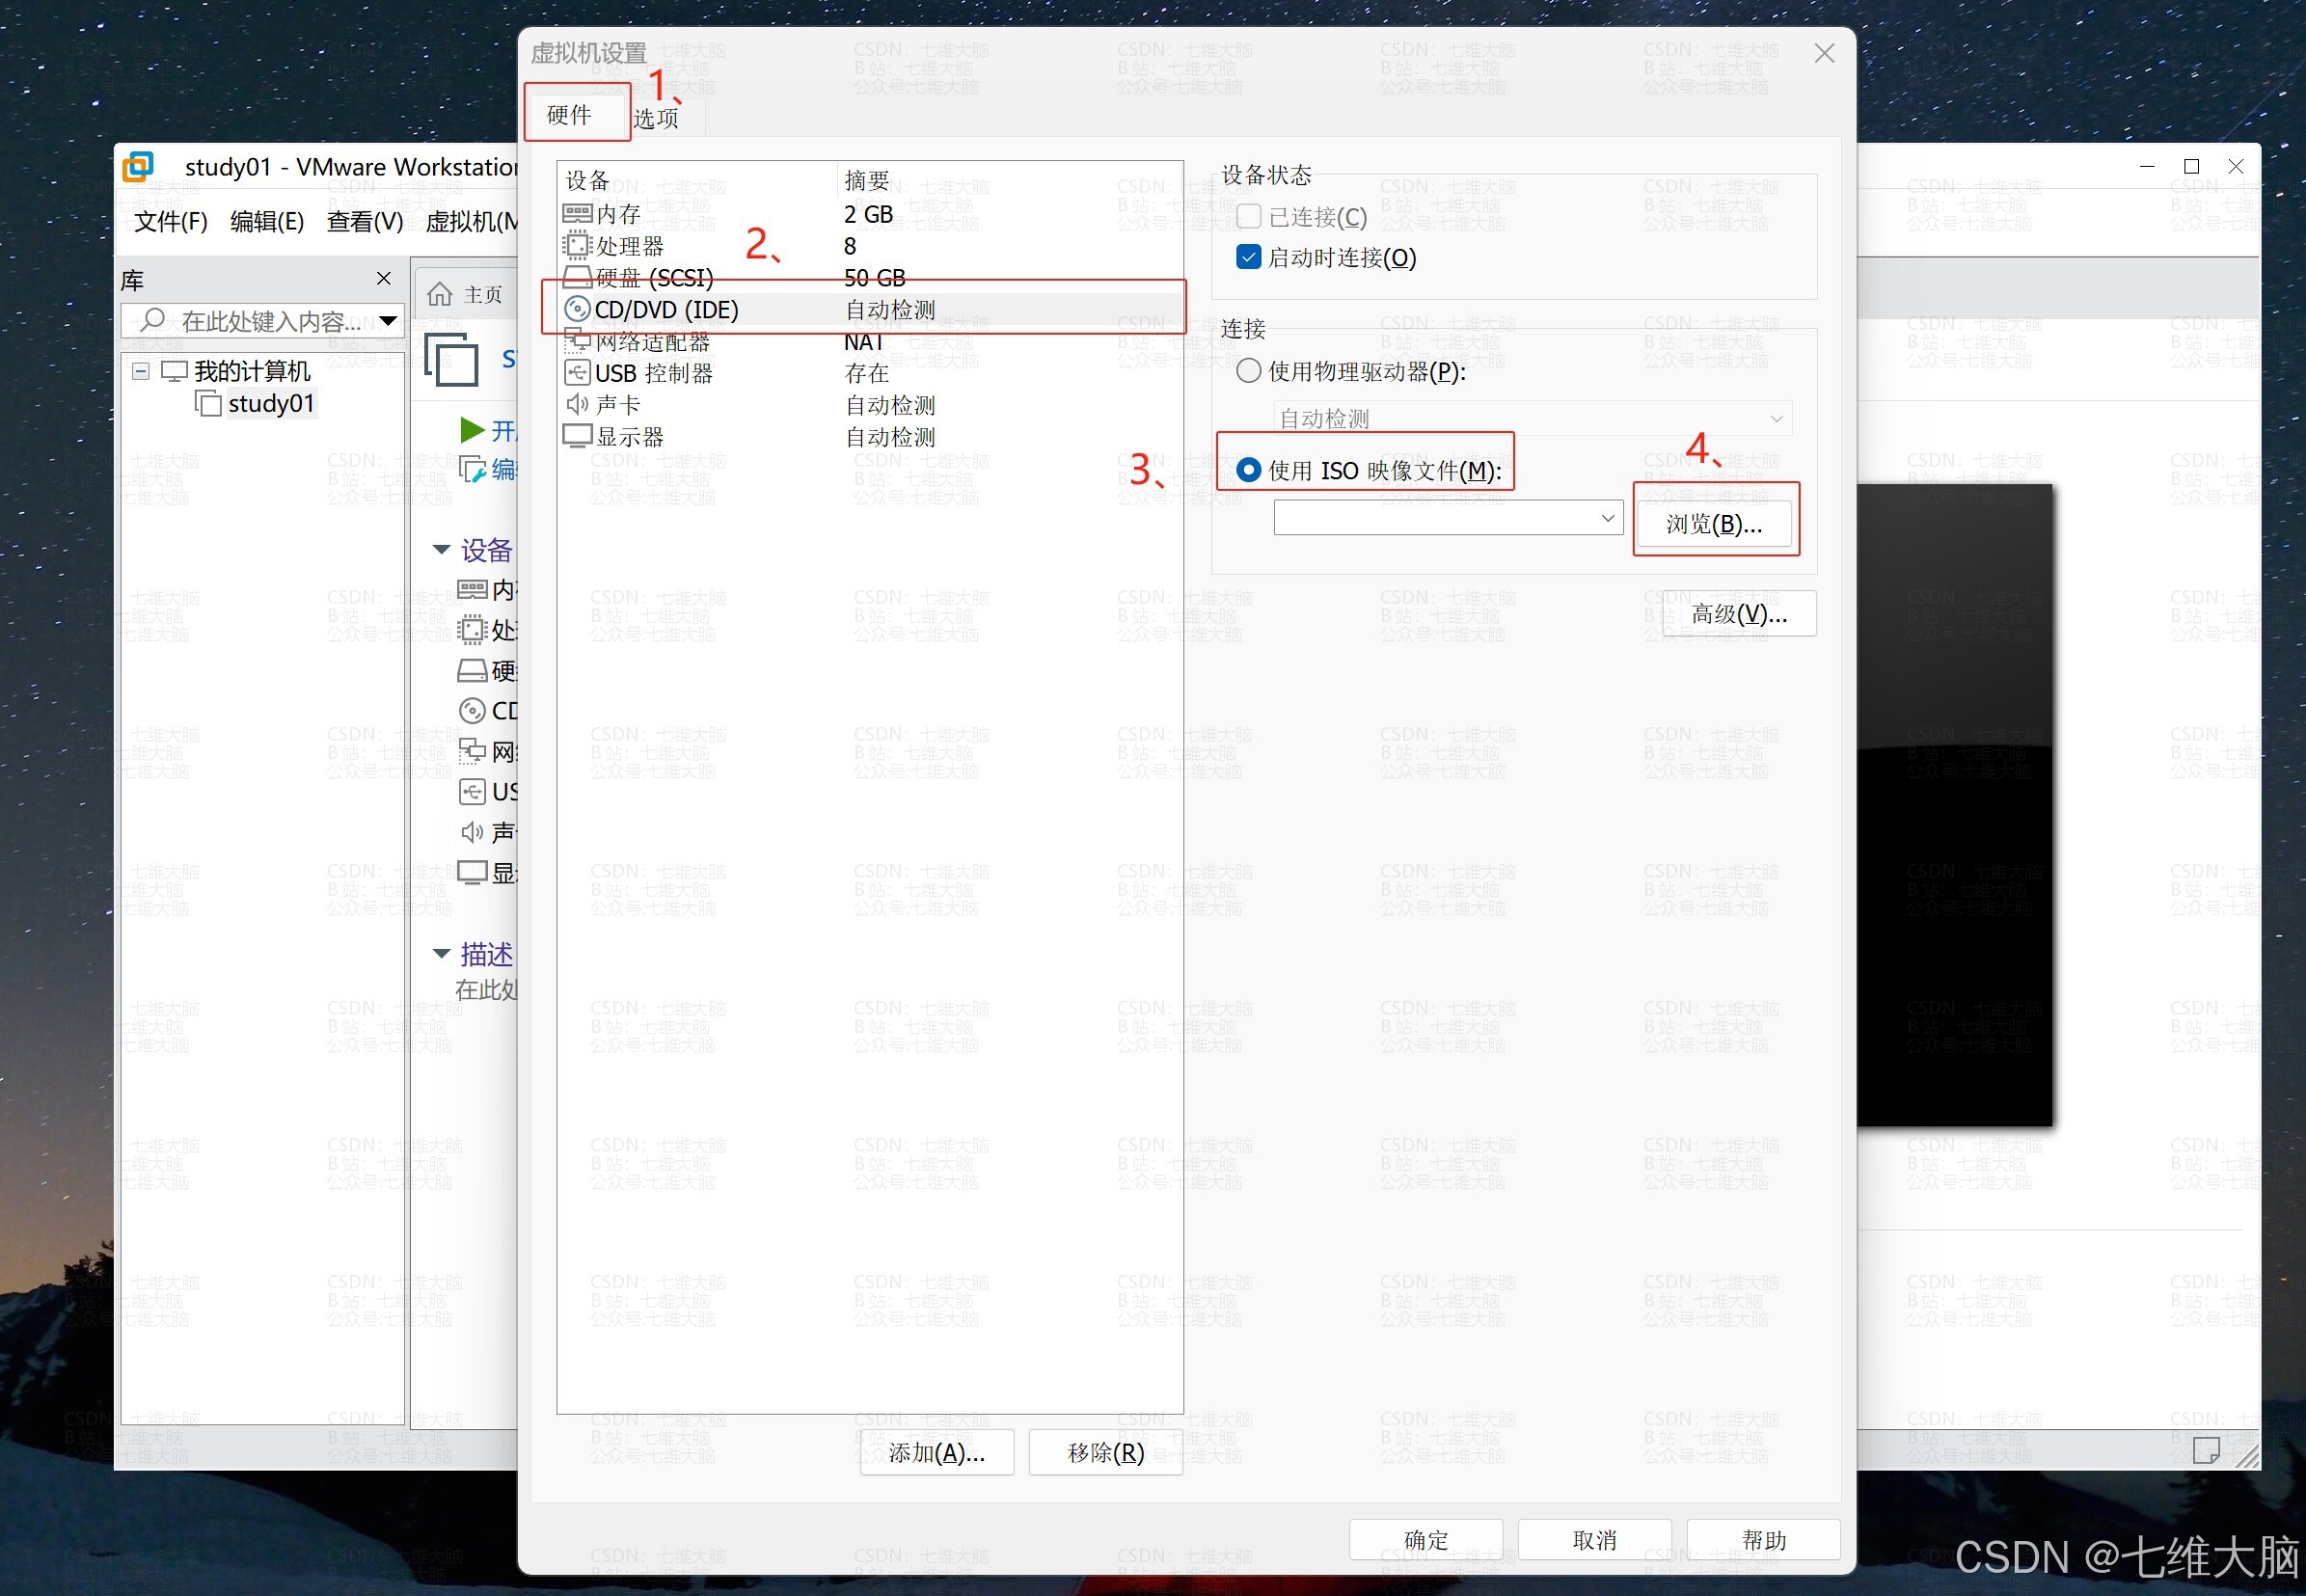Select the memory (内存) device icon
2306x1596 pixels.
pos(577,214)
